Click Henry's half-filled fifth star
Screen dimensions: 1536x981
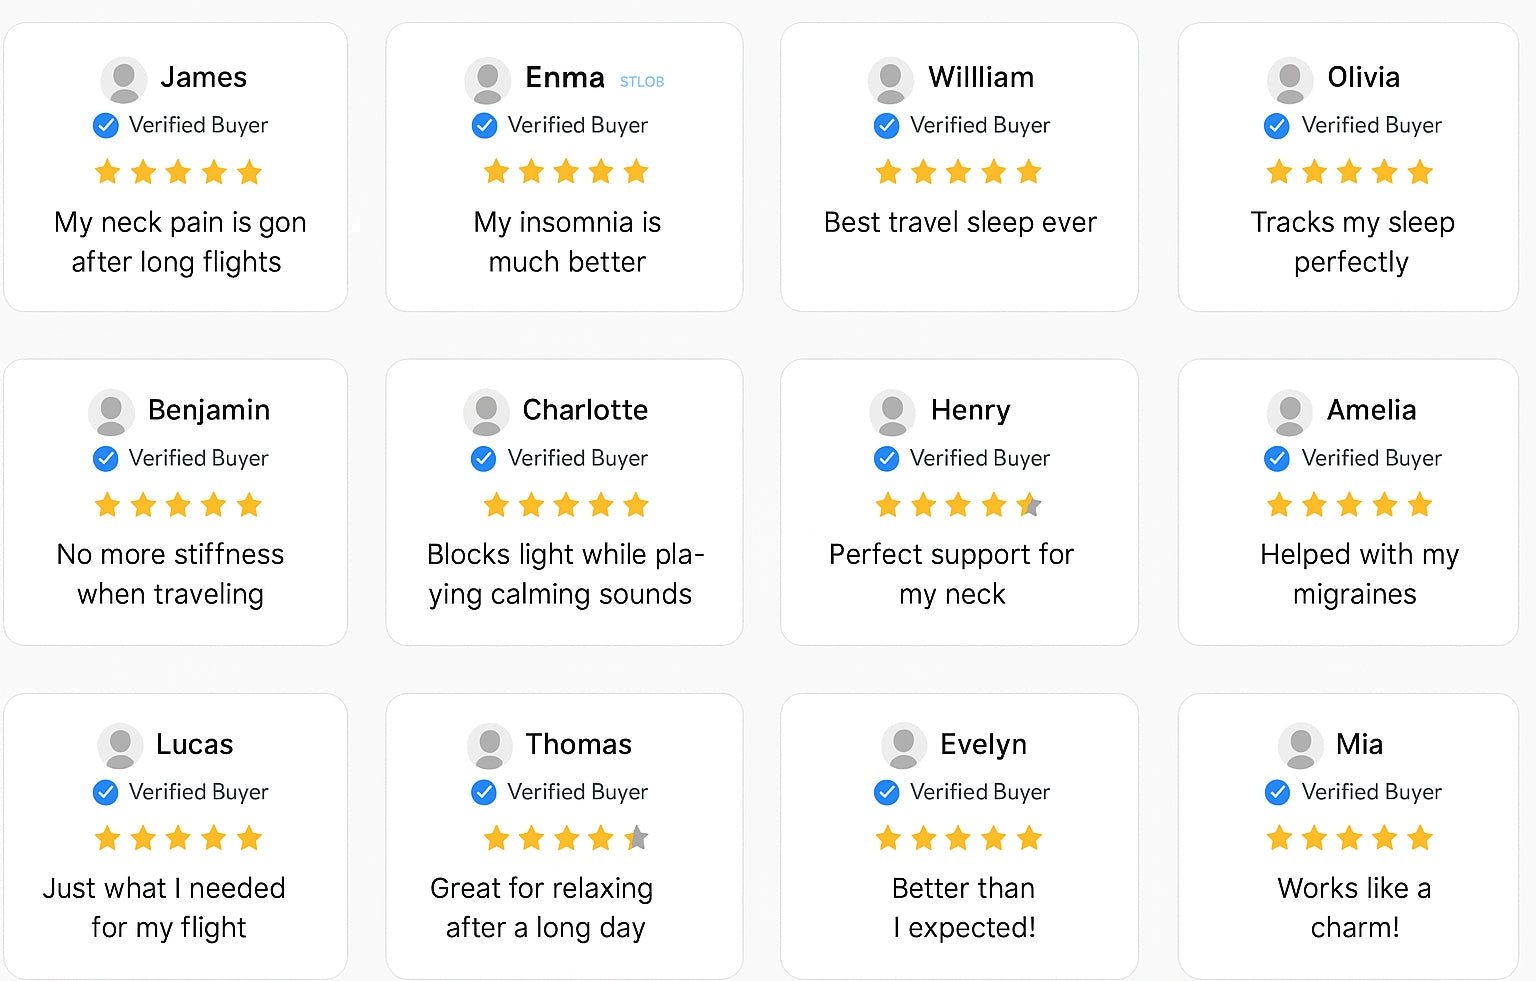(x=1029, y=505)
